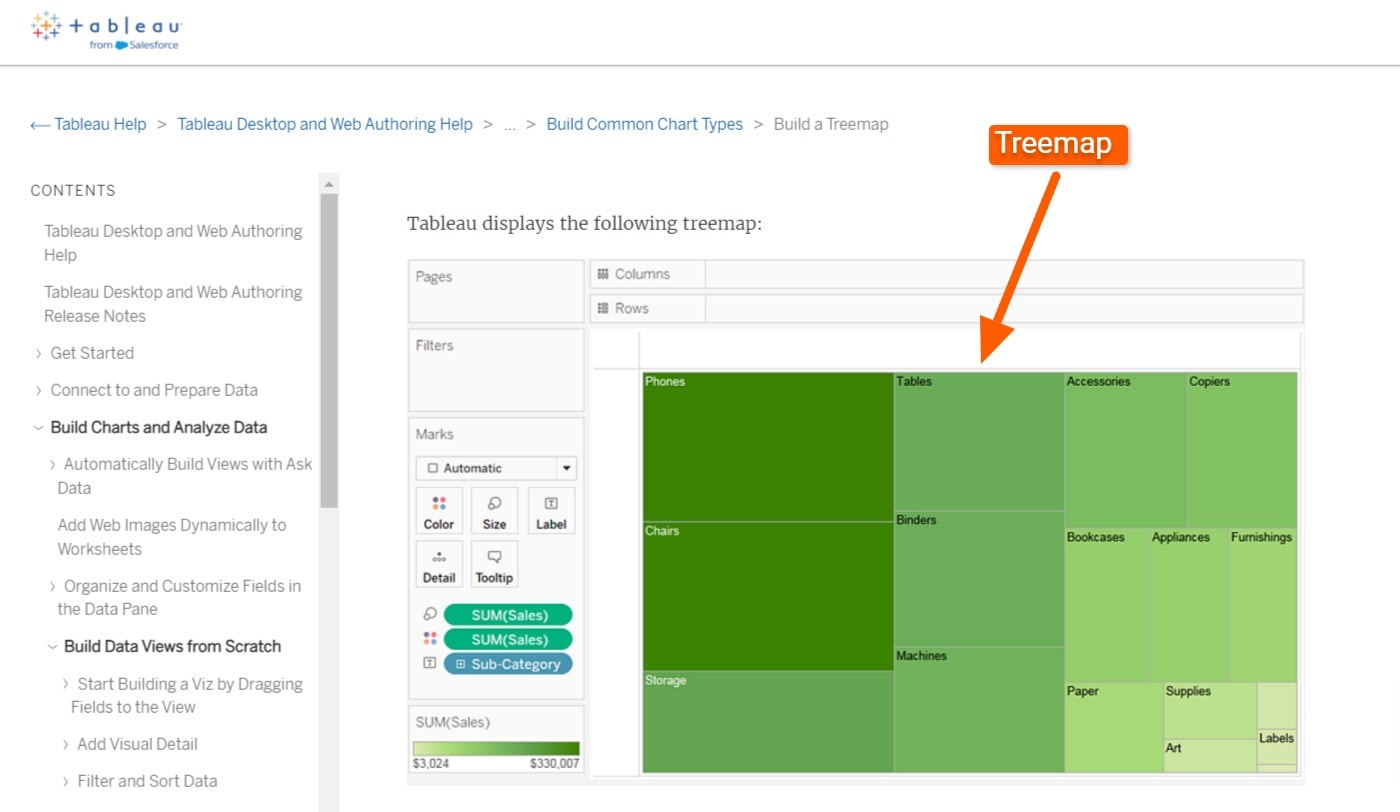Click the Copiers treemap rectangle

(x=1242, y=450)
